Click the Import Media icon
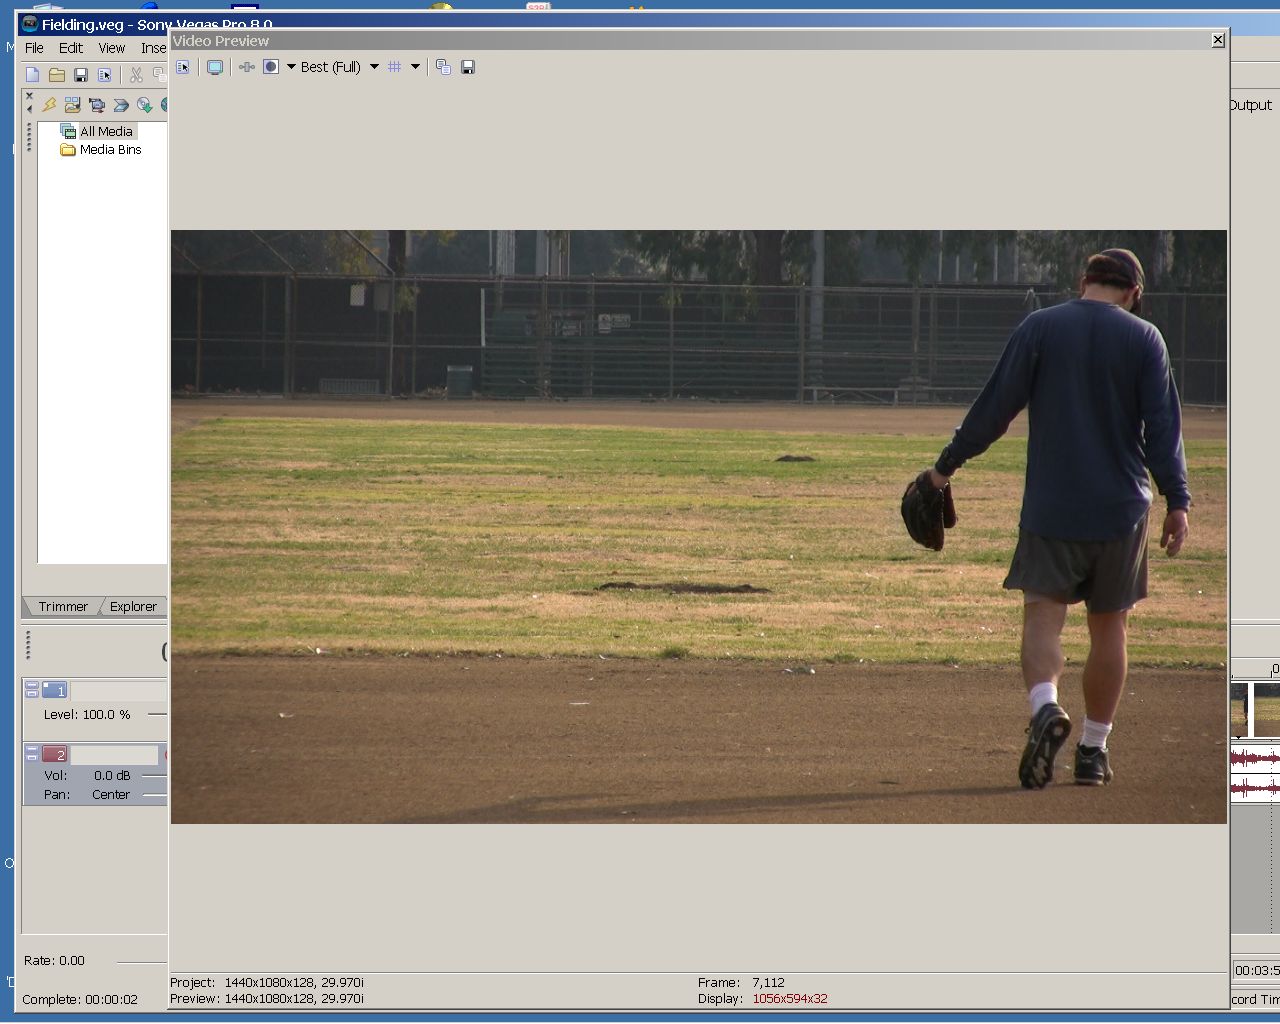This screenshot has width=1280, height=1024. [x=72, y=104]
